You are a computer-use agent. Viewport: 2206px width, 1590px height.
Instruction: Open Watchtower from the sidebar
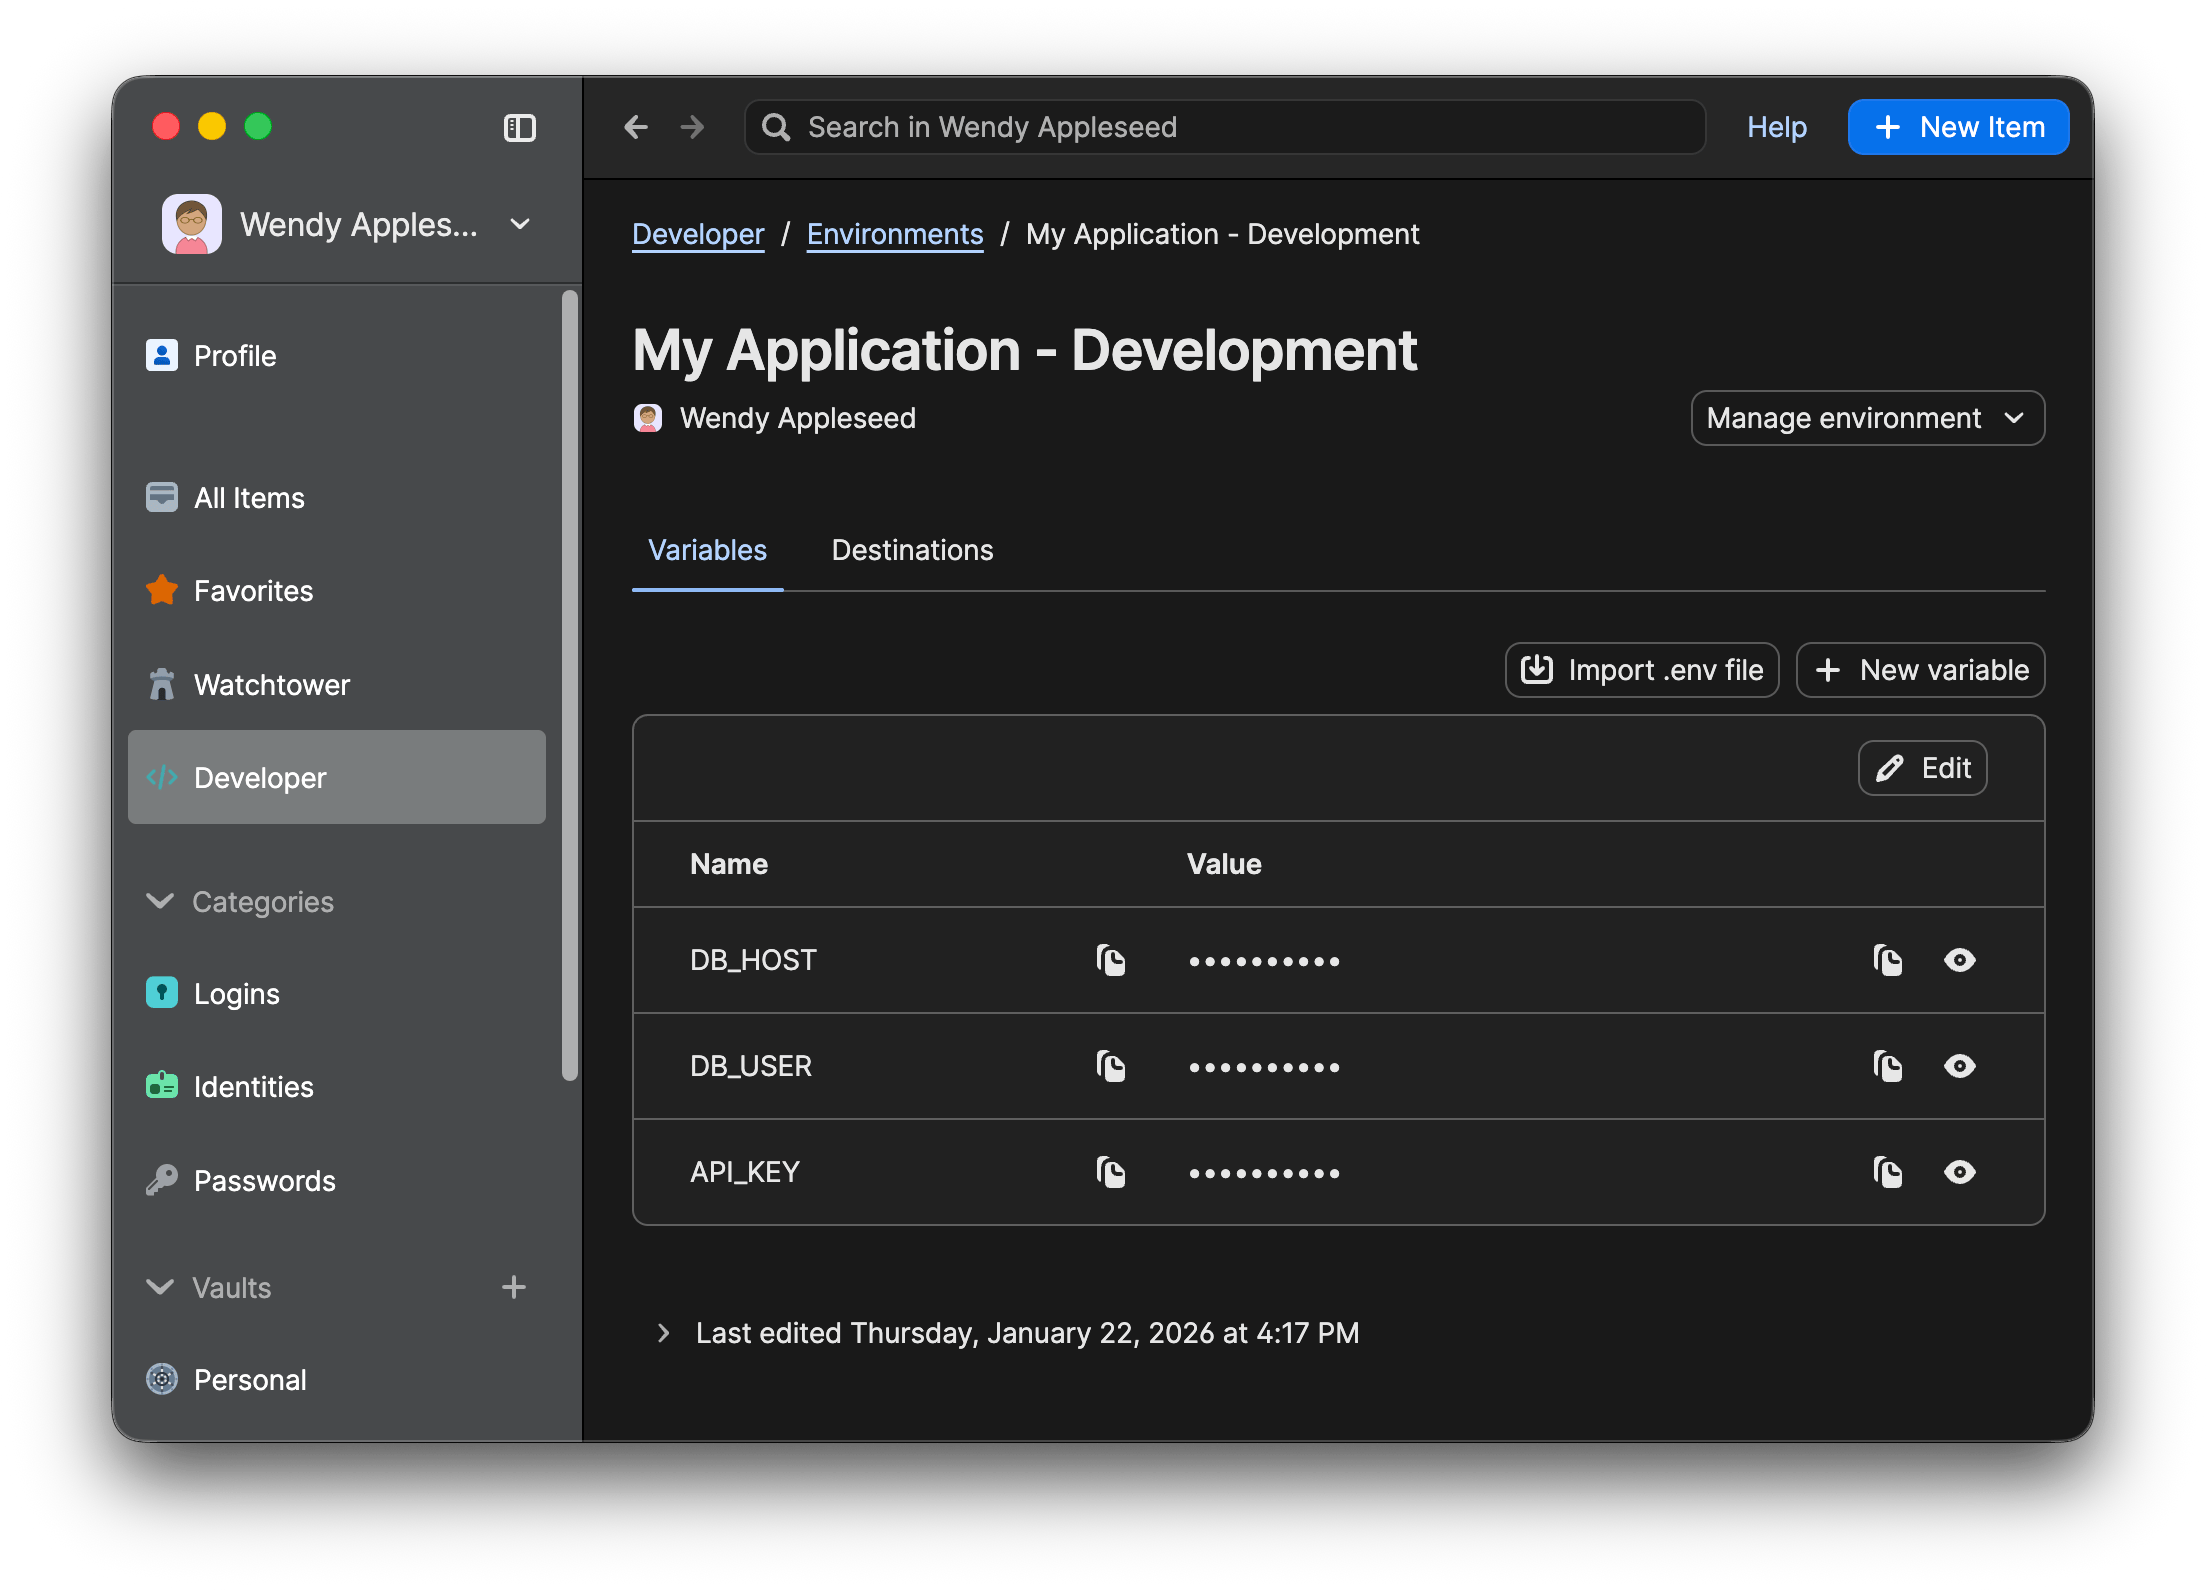[163, 684]
